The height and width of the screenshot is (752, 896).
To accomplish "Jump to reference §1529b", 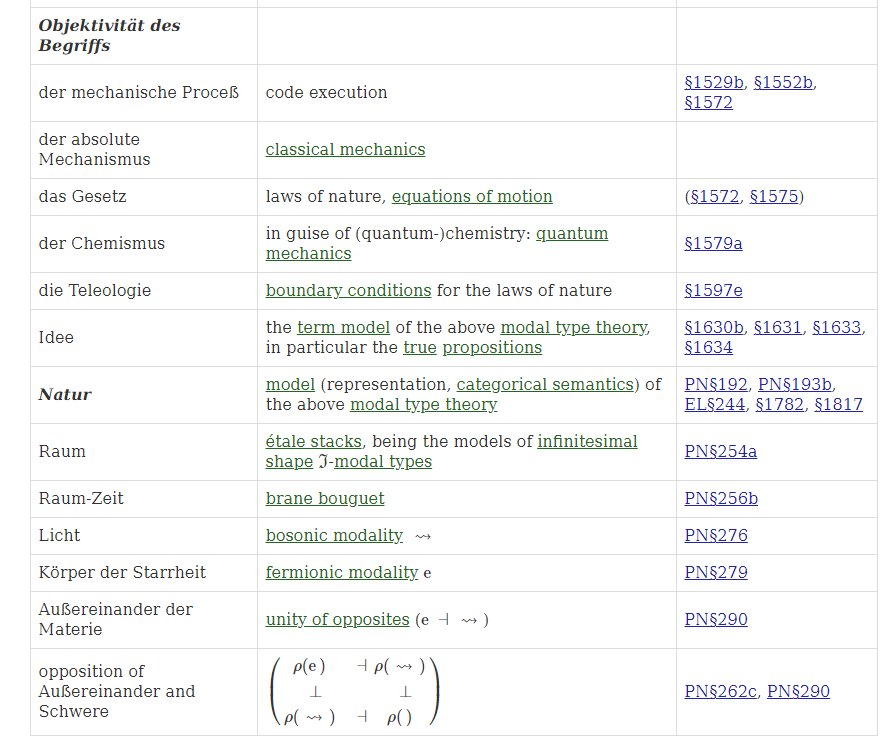I will click(x=714, y=83).
